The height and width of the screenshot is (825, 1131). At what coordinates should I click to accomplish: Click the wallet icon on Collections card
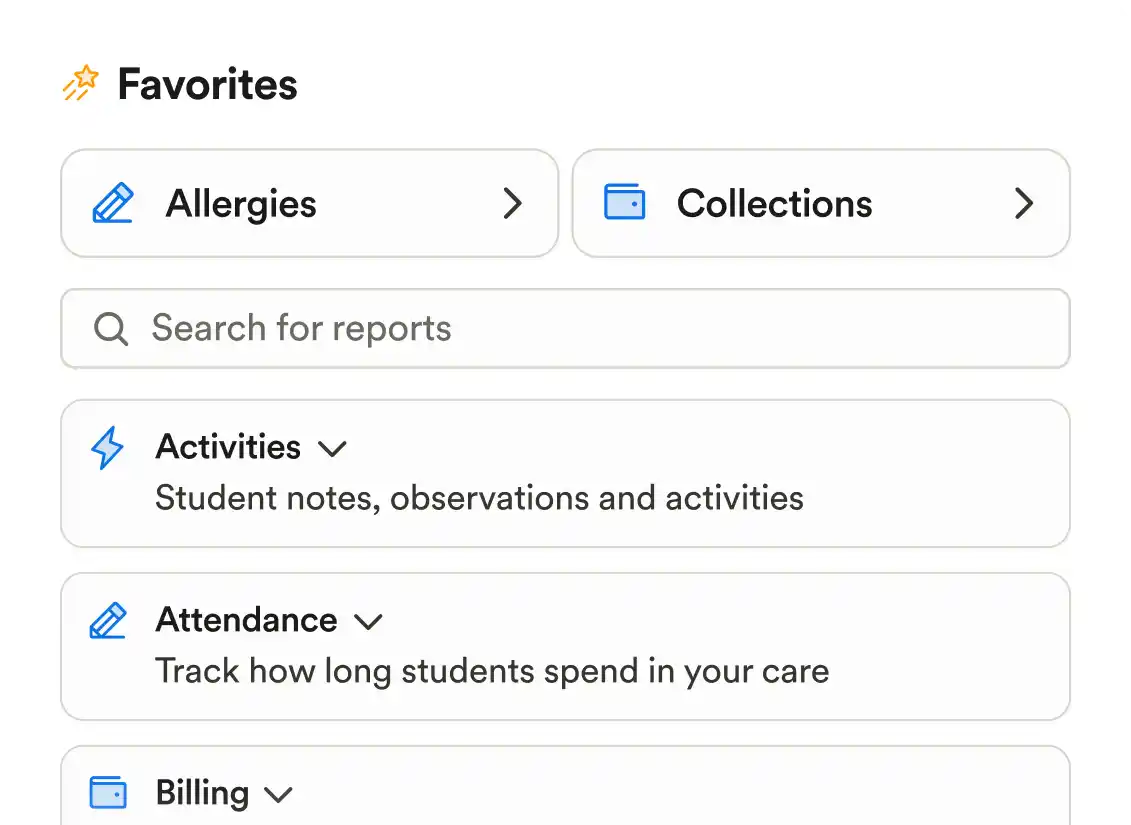624,203
